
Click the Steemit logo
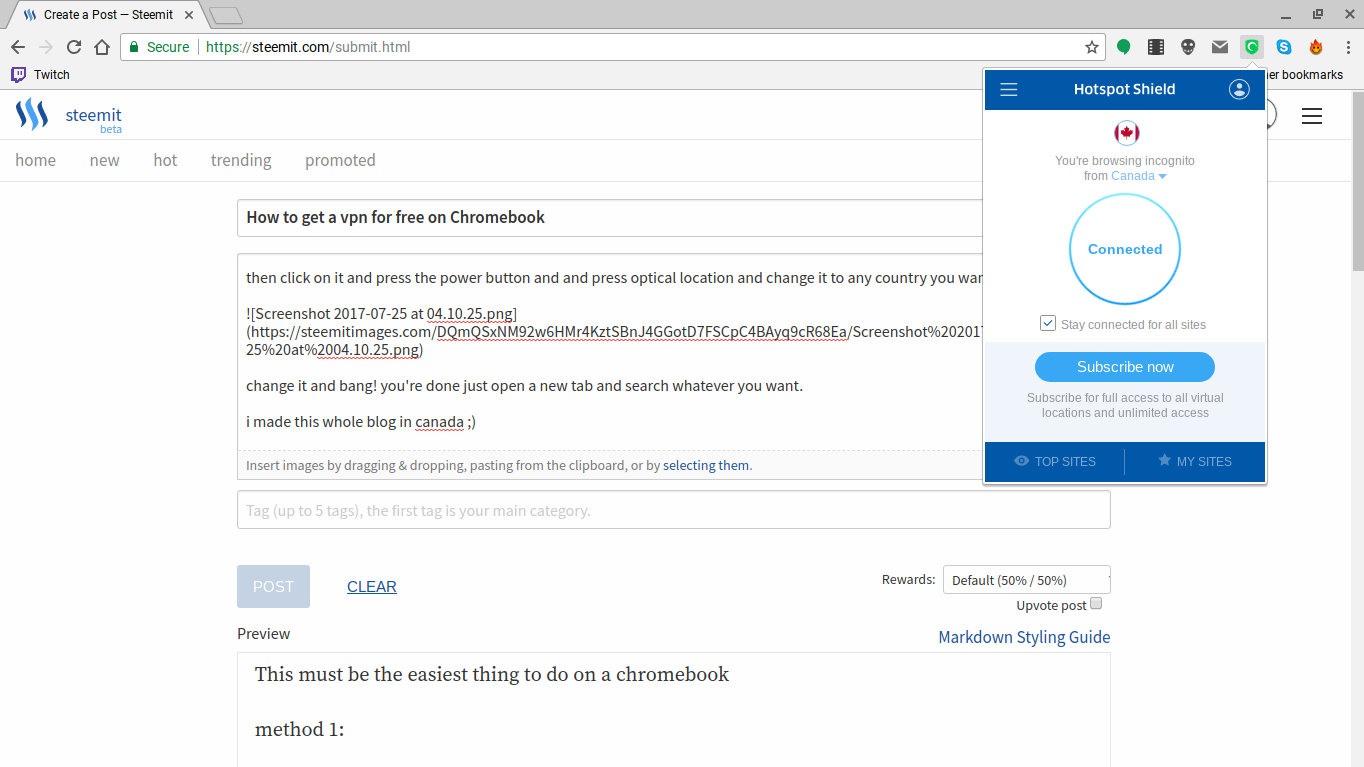pos(32,114)
